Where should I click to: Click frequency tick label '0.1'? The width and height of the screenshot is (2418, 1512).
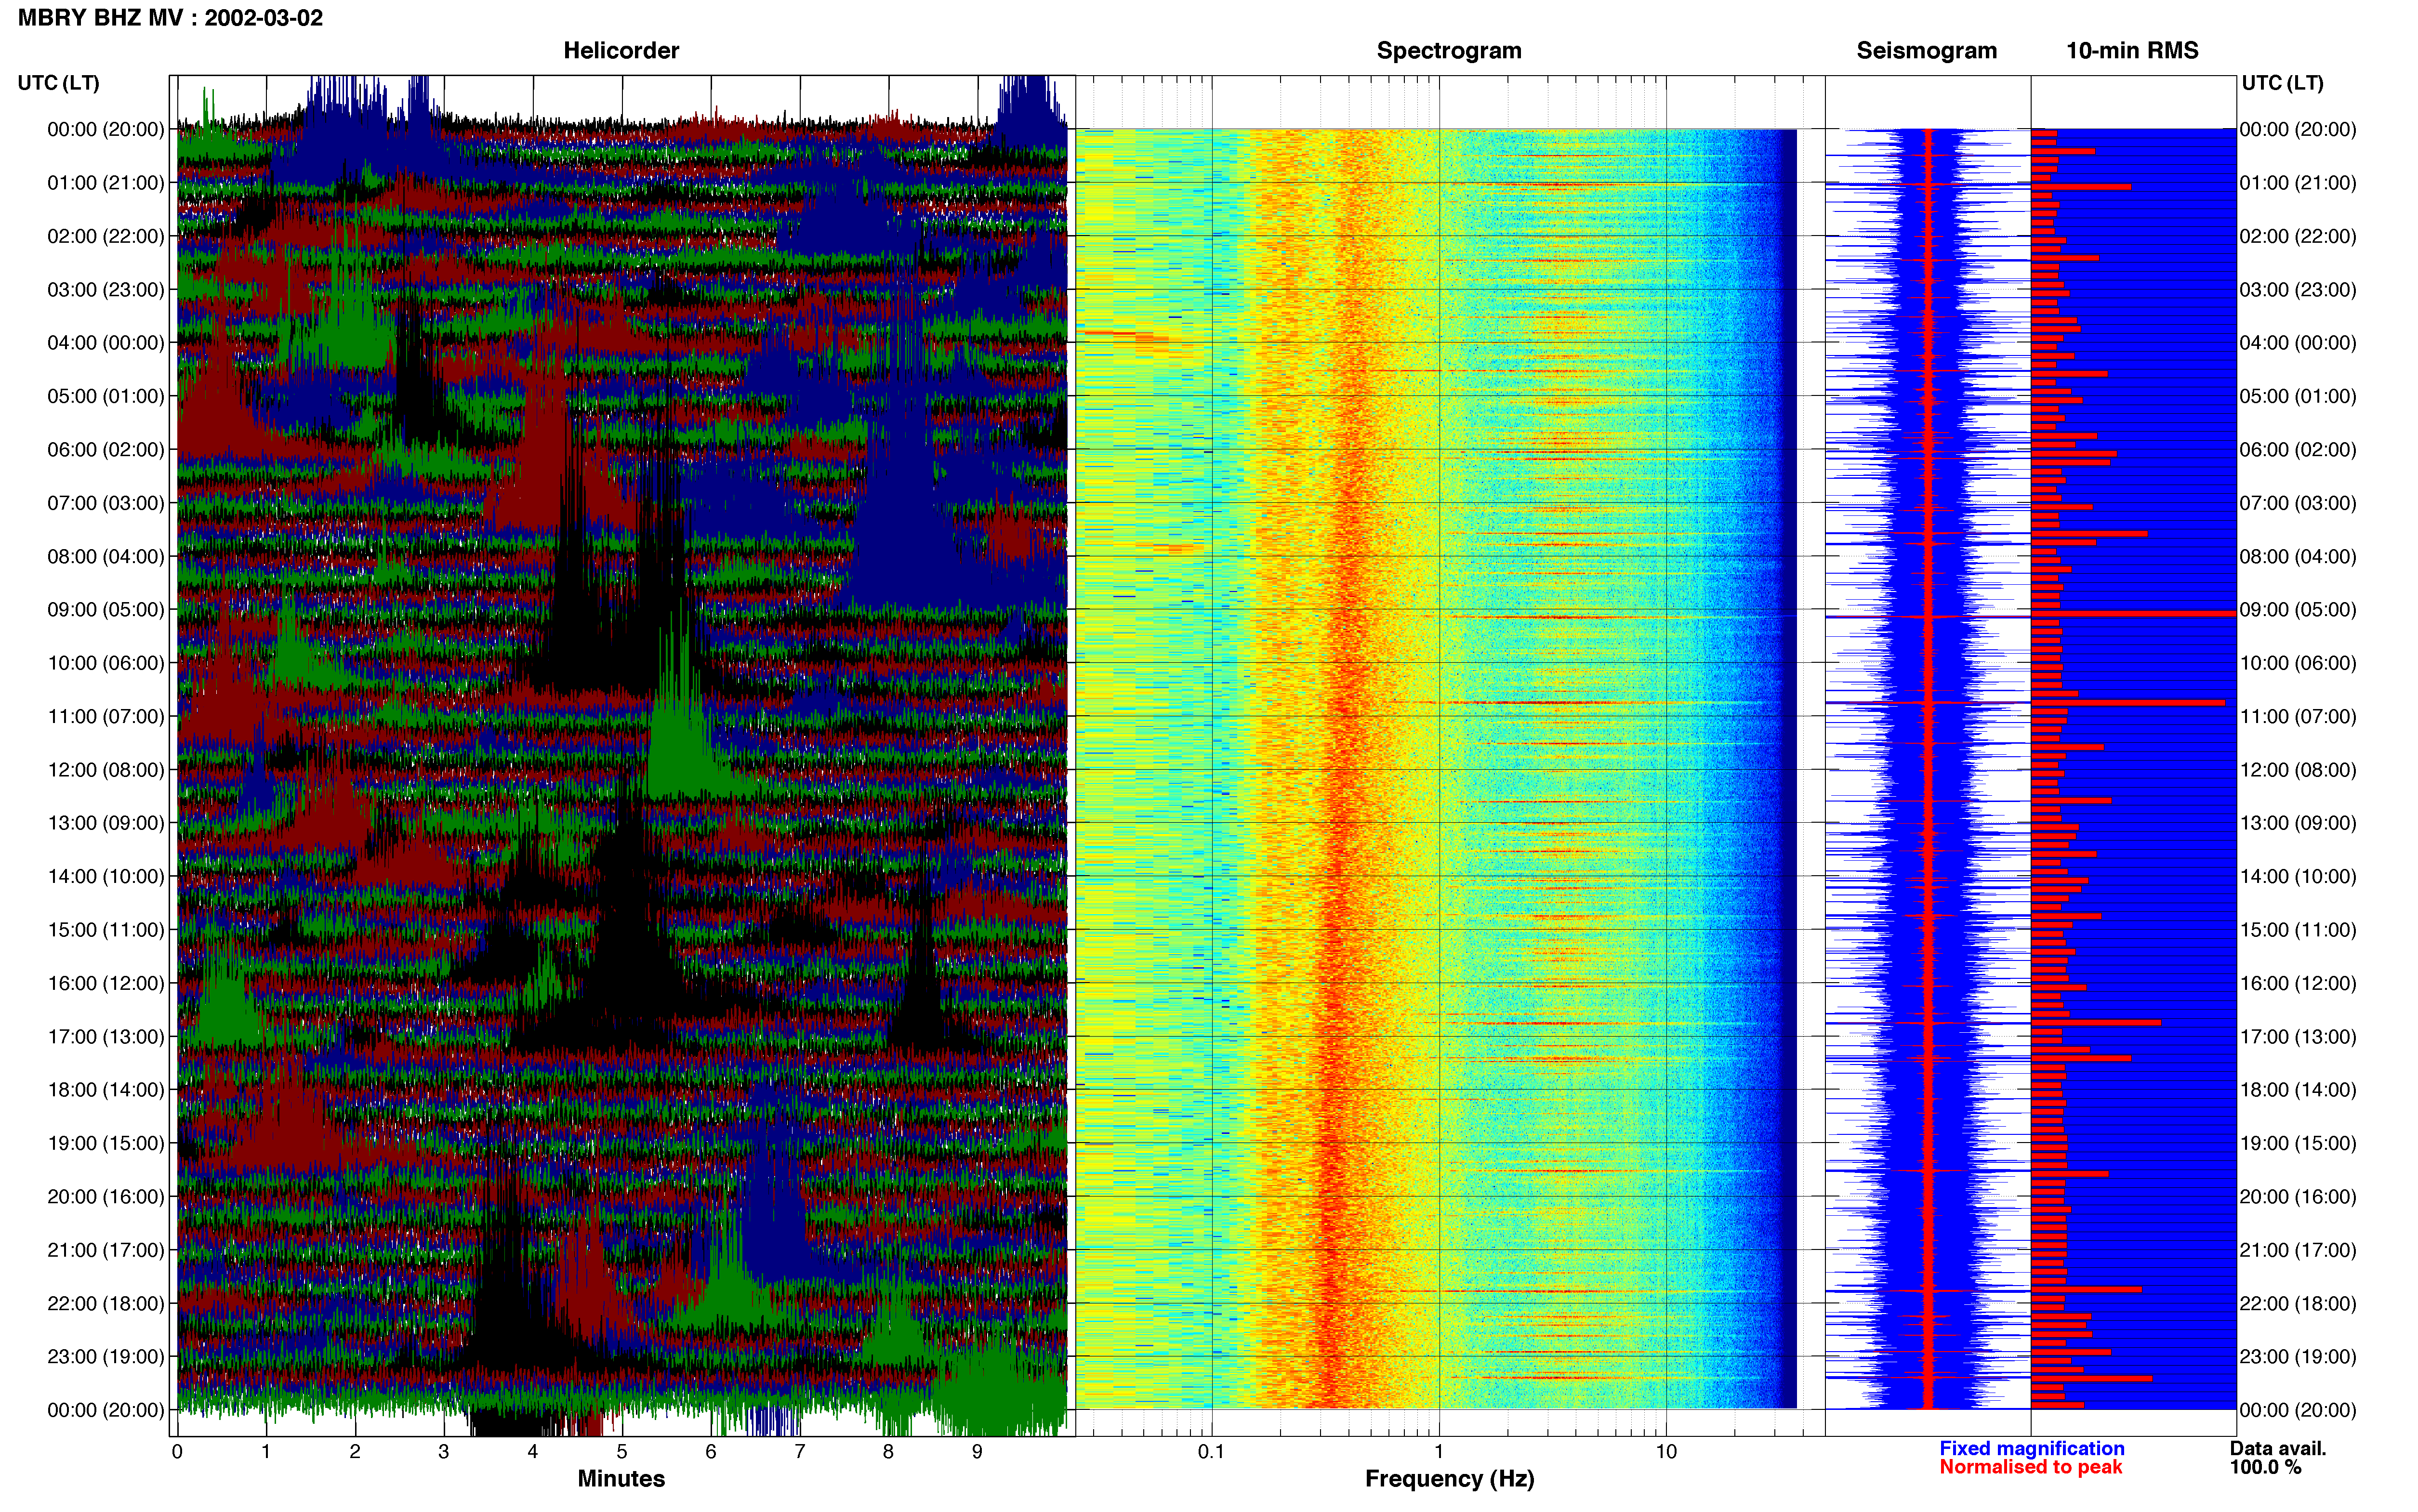click(1211, 1452)
